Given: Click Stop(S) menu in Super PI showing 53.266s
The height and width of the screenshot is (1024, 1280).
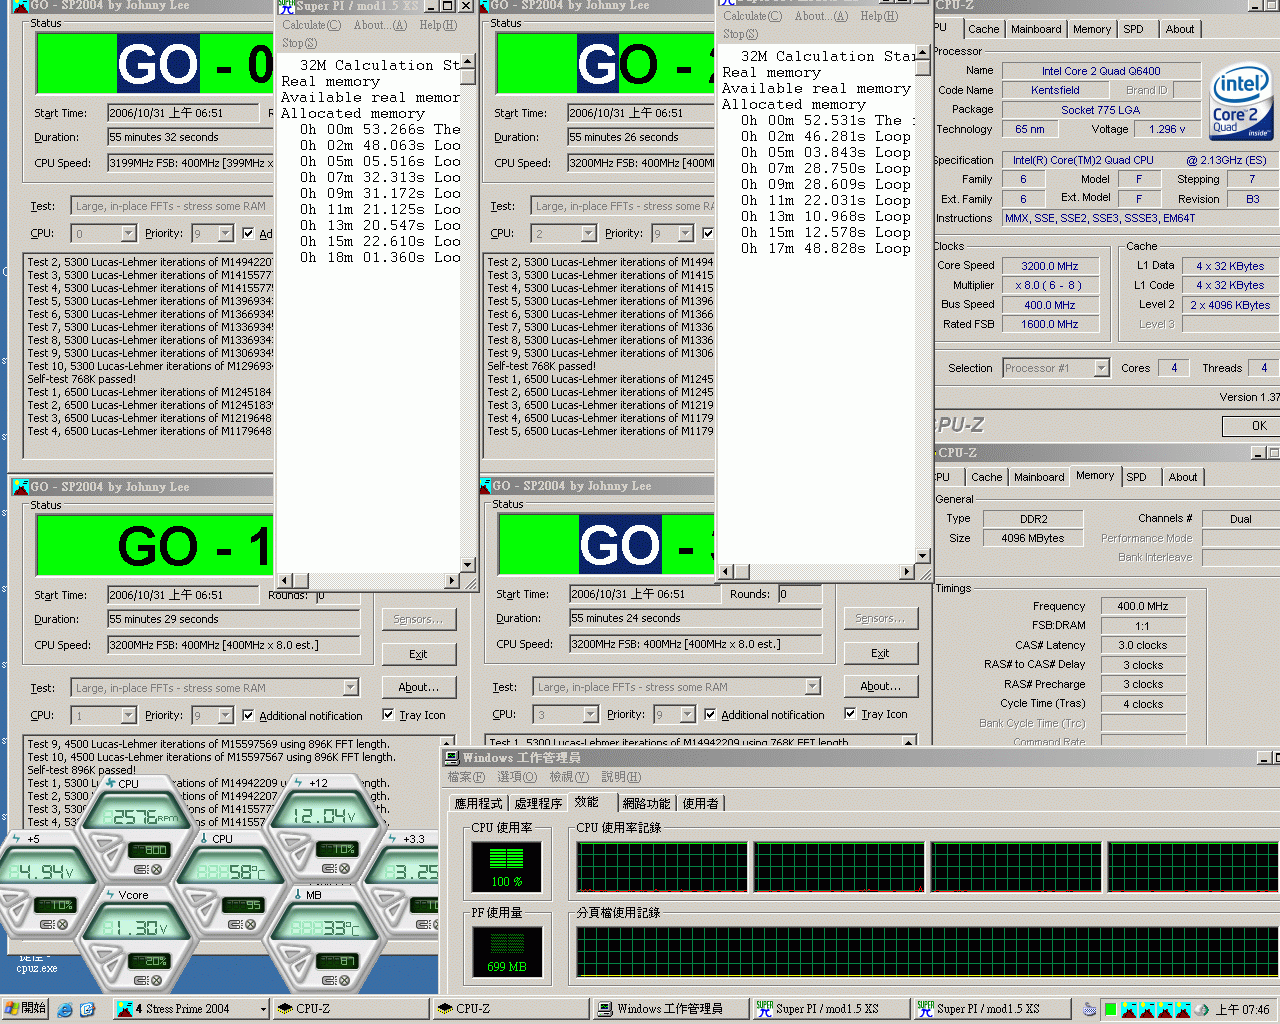Looking at the screenshot, I should coord(299,43).
